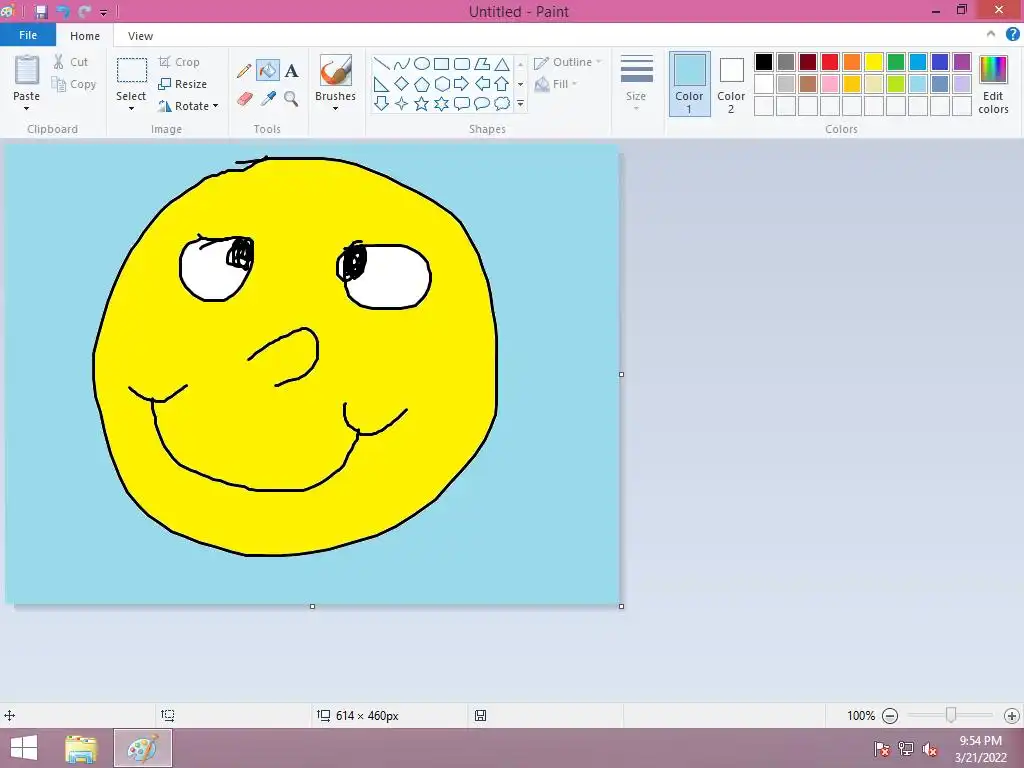Viewport: 1024px width, 768px height.
Task: Activate the Color 1 selector
Action: click(x=689, y=84)
